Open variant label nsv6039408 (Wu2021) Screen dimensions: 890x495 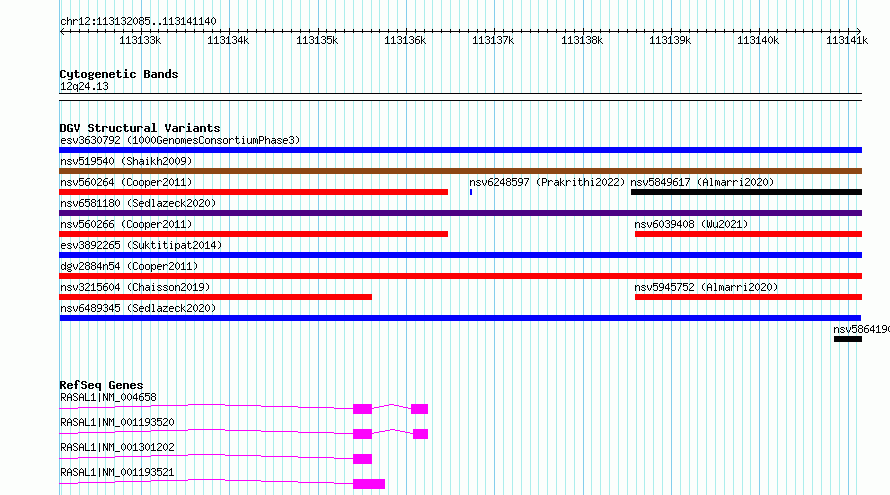[x=691, y=224]
